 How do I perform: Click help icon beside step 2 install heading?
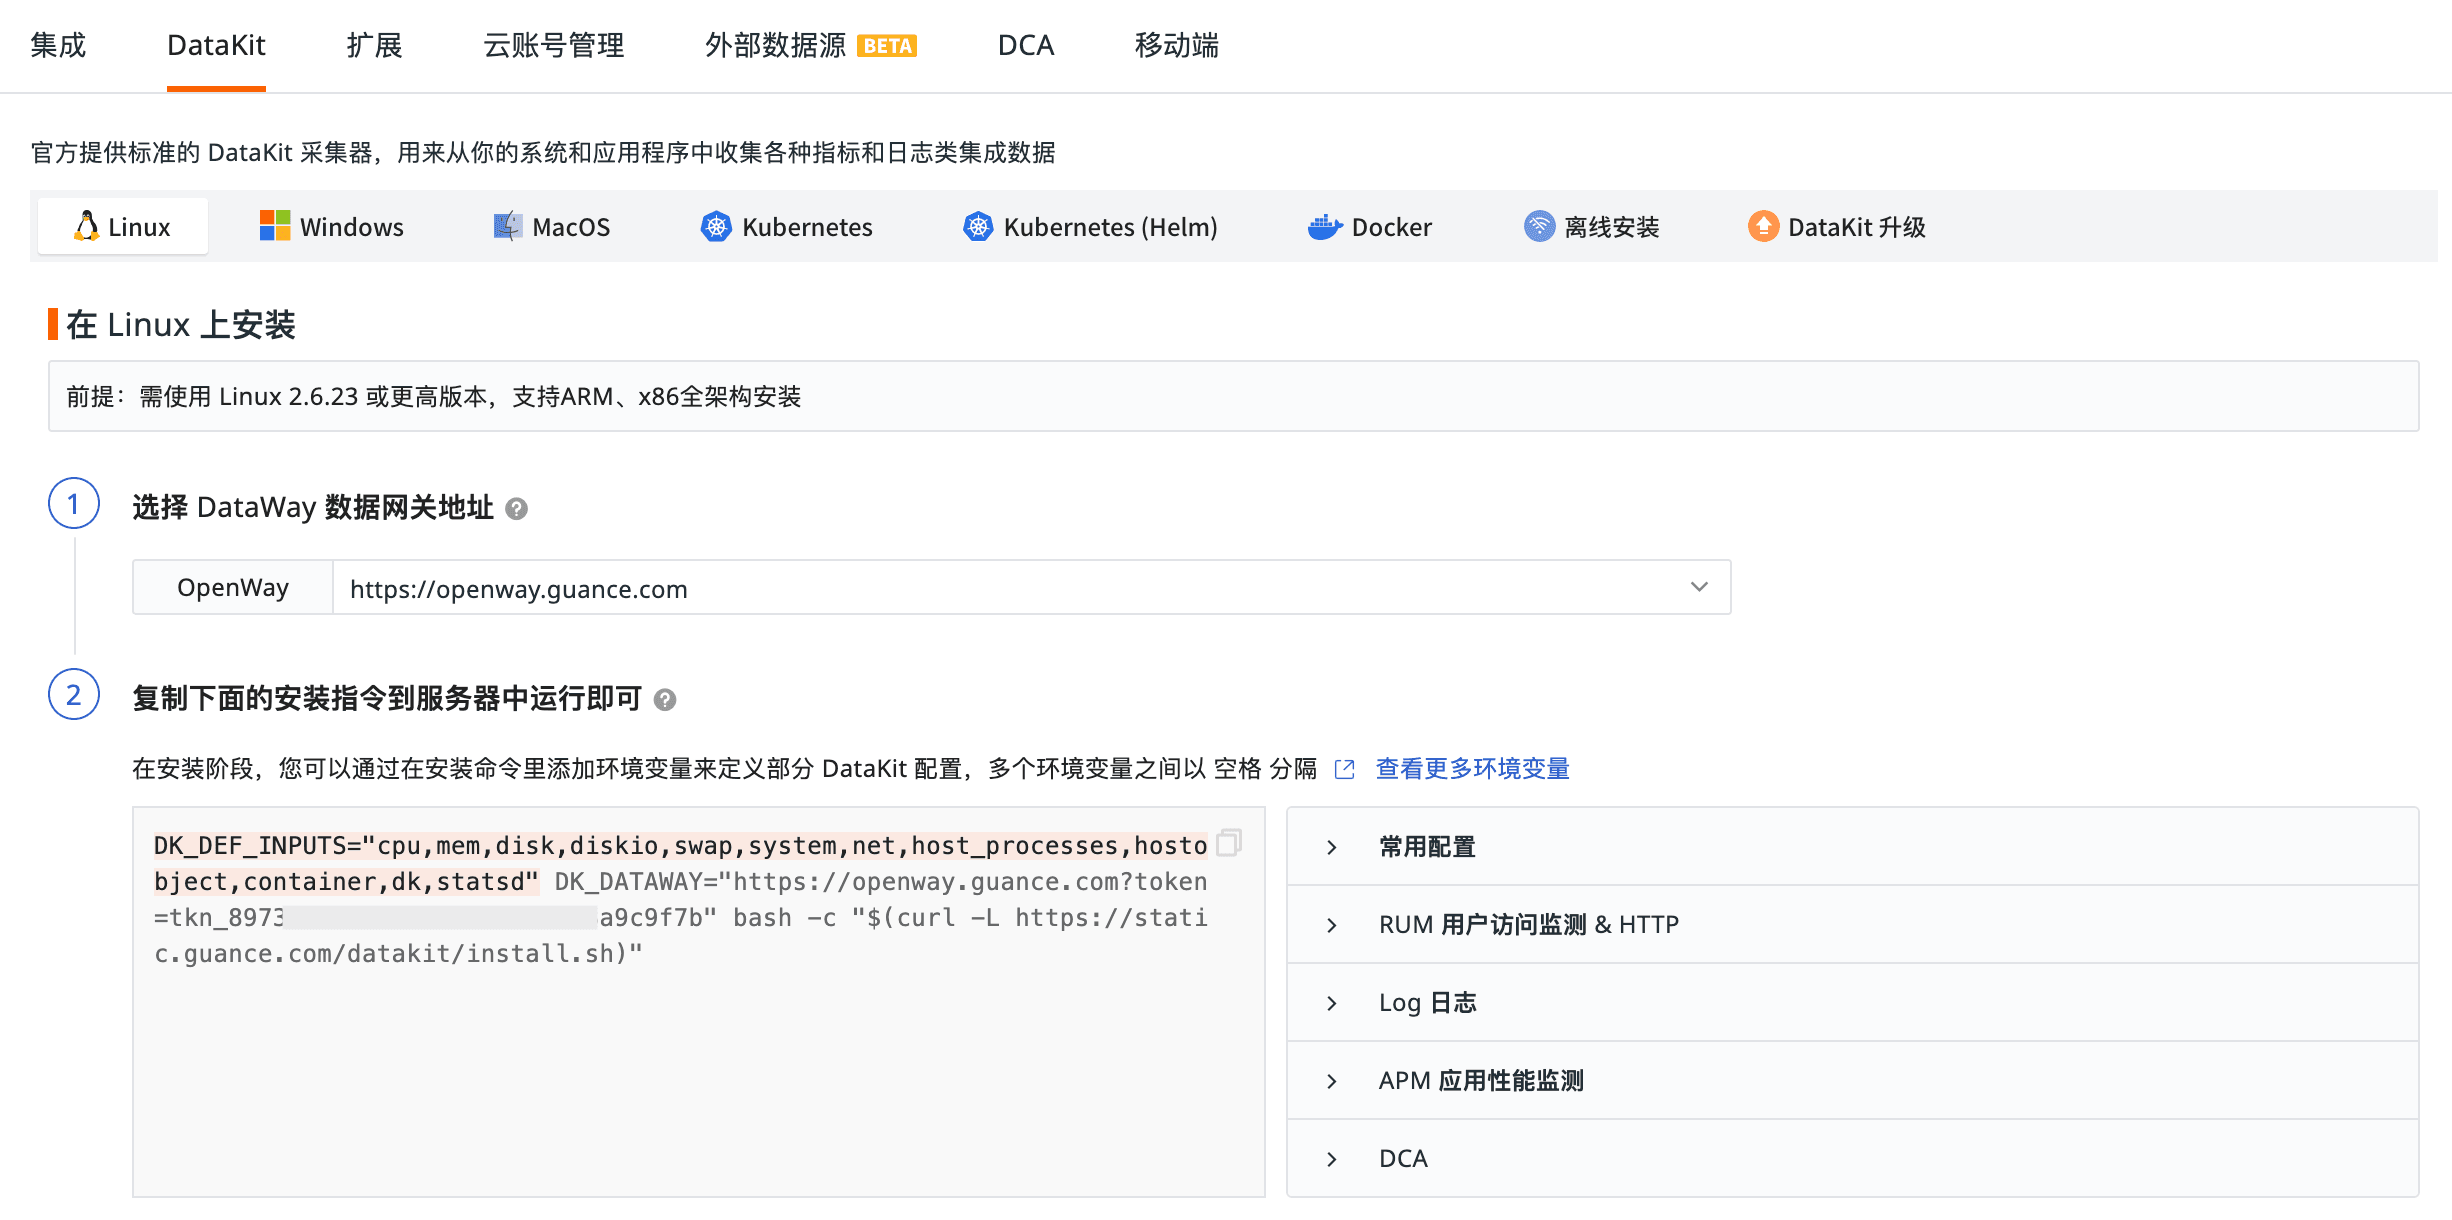coord(665,700)
